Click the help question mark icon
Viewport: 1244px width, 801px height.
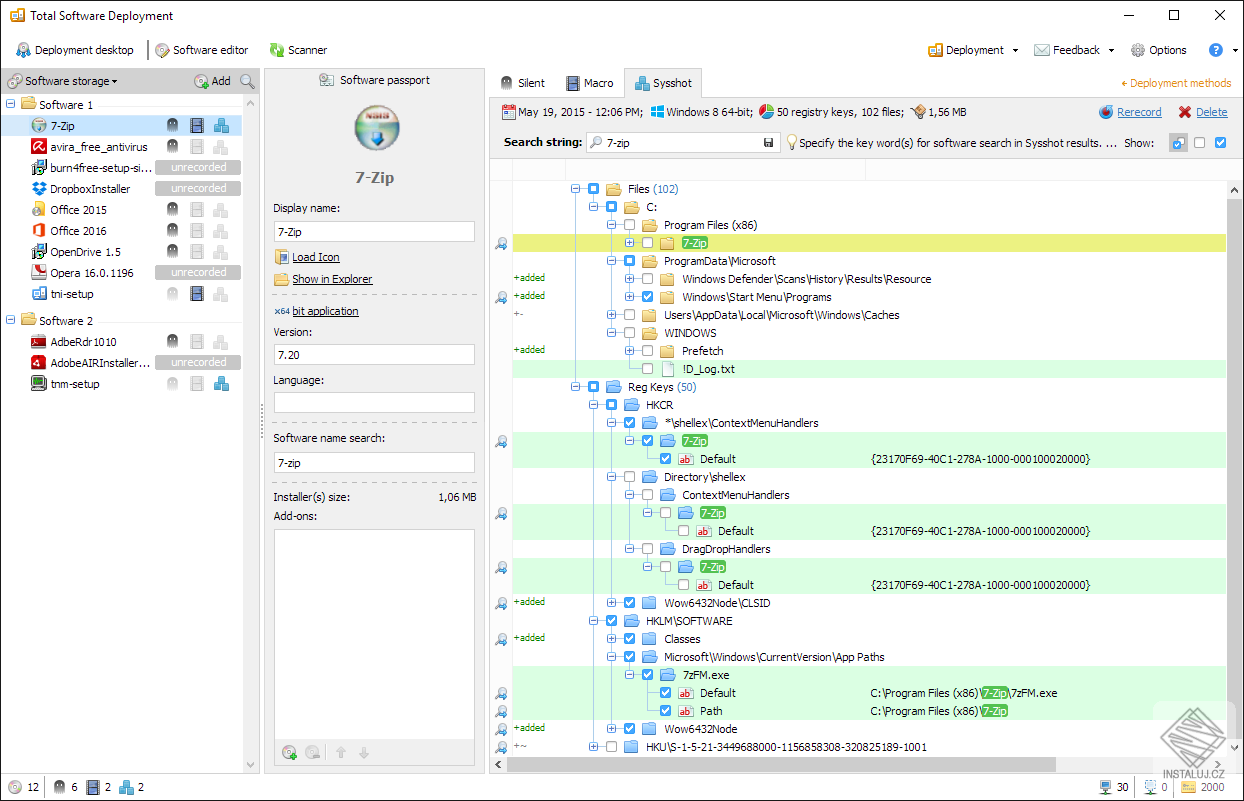point(1216,50)
